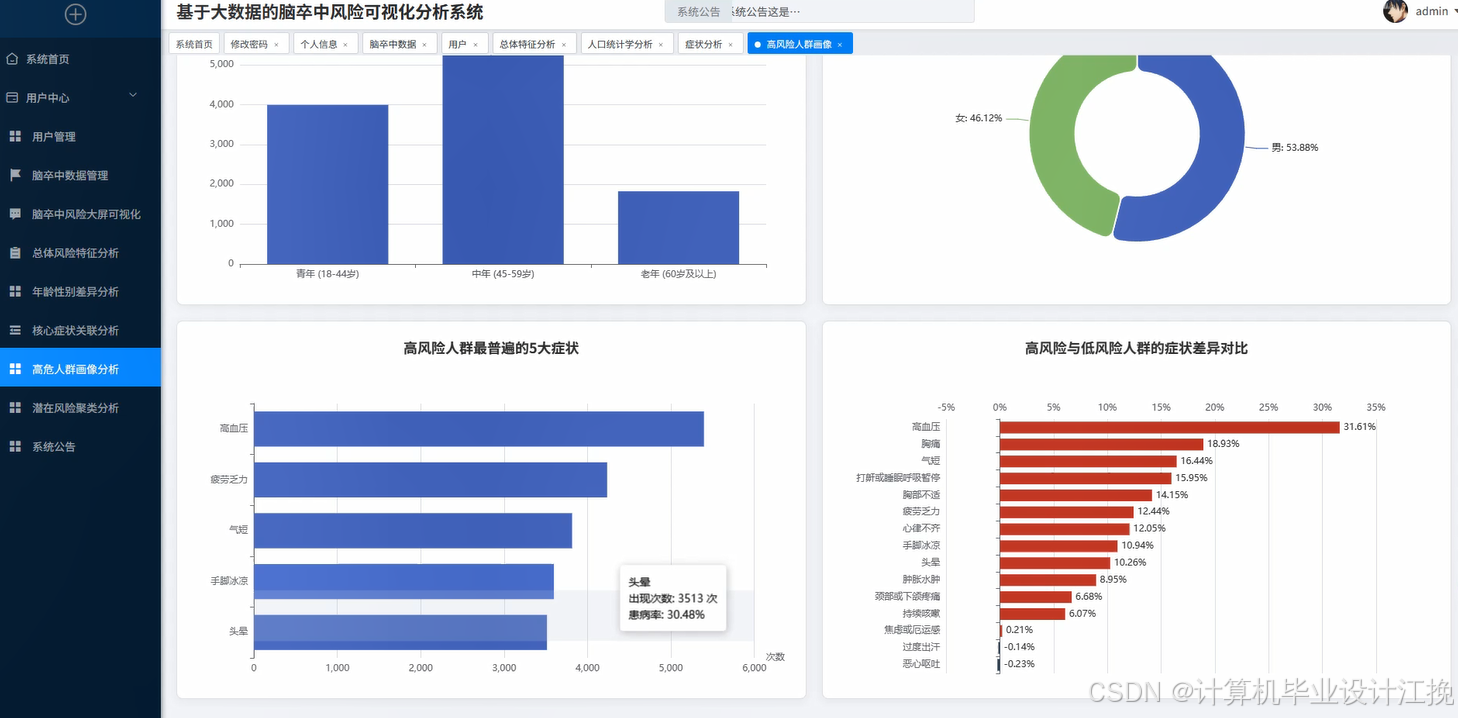Image resolution: width=1458 pixels, height=718 pixels.
Task: Close the 修改密码 tab
Action: tap(276, 45)
